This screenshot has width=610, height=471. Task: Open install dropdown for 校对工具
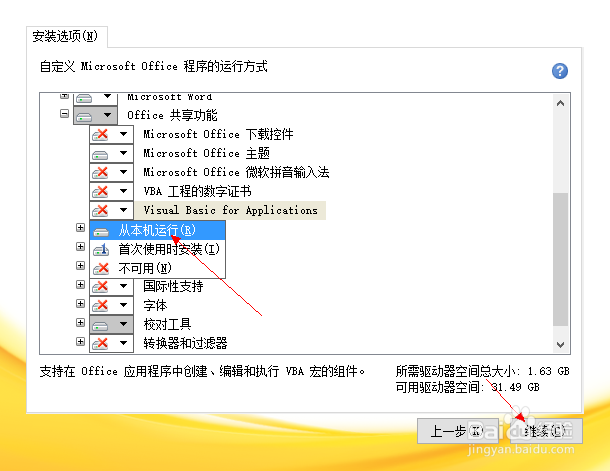pyautogui.click(x=123, y=324)
